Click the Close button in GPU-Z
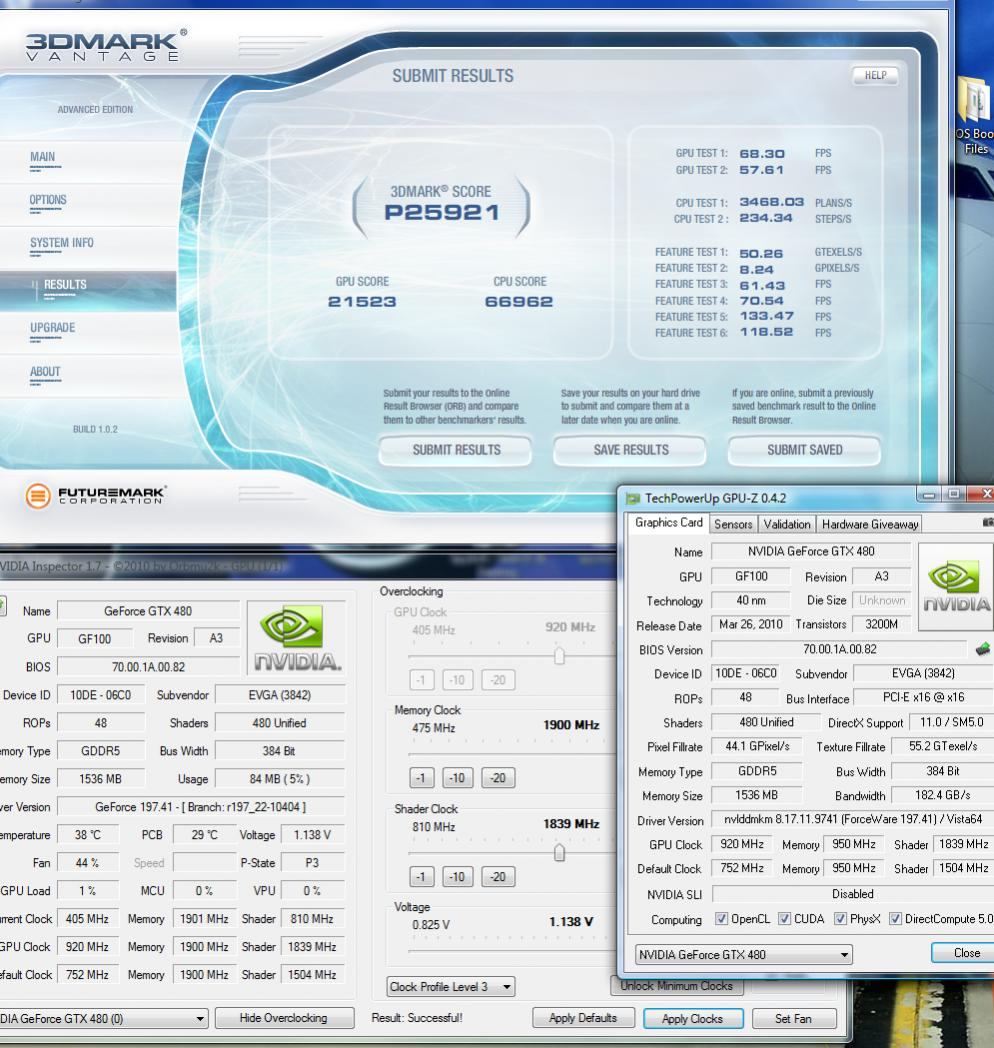This screenshot has height=1048, width=994. (x=965, y=952)
